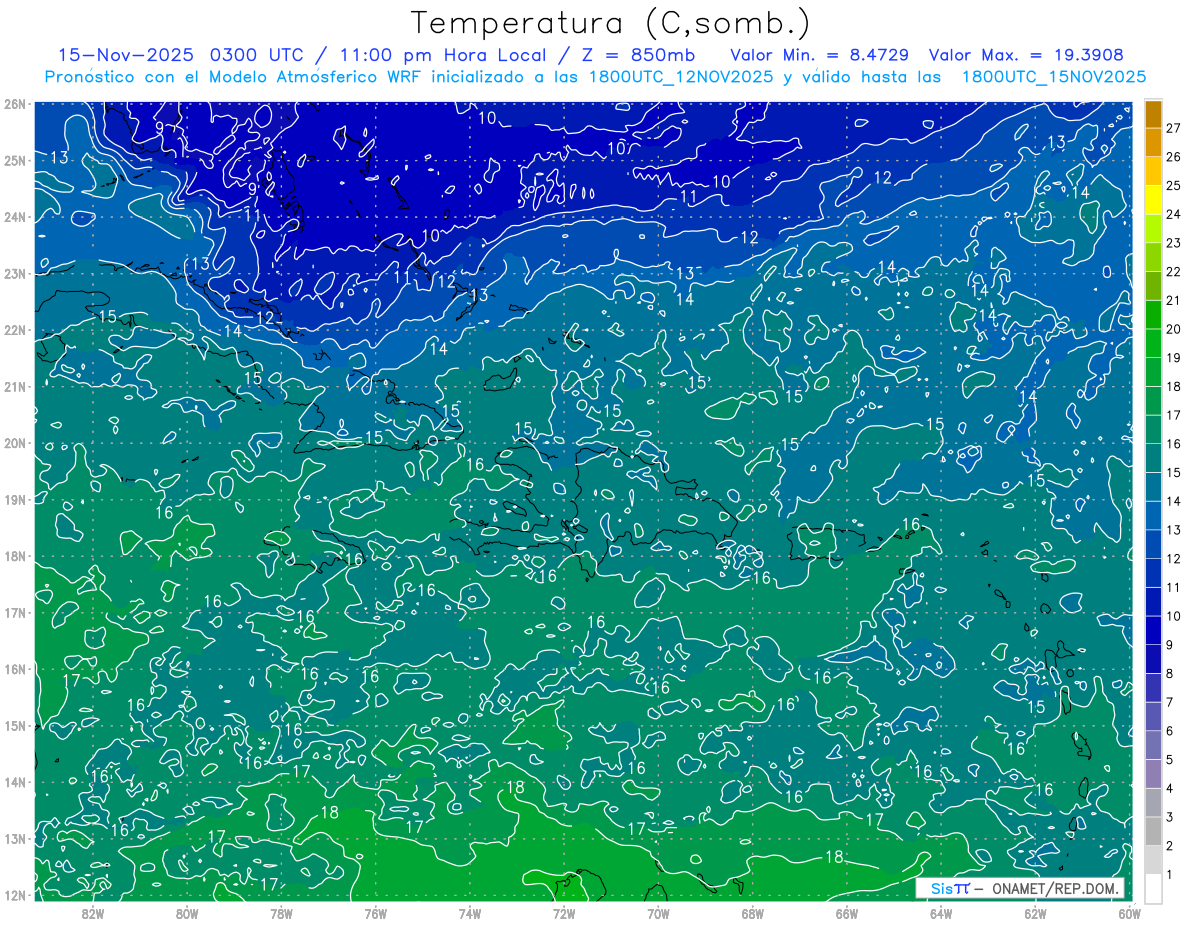Click the color scale label 20

point(1173,329)
